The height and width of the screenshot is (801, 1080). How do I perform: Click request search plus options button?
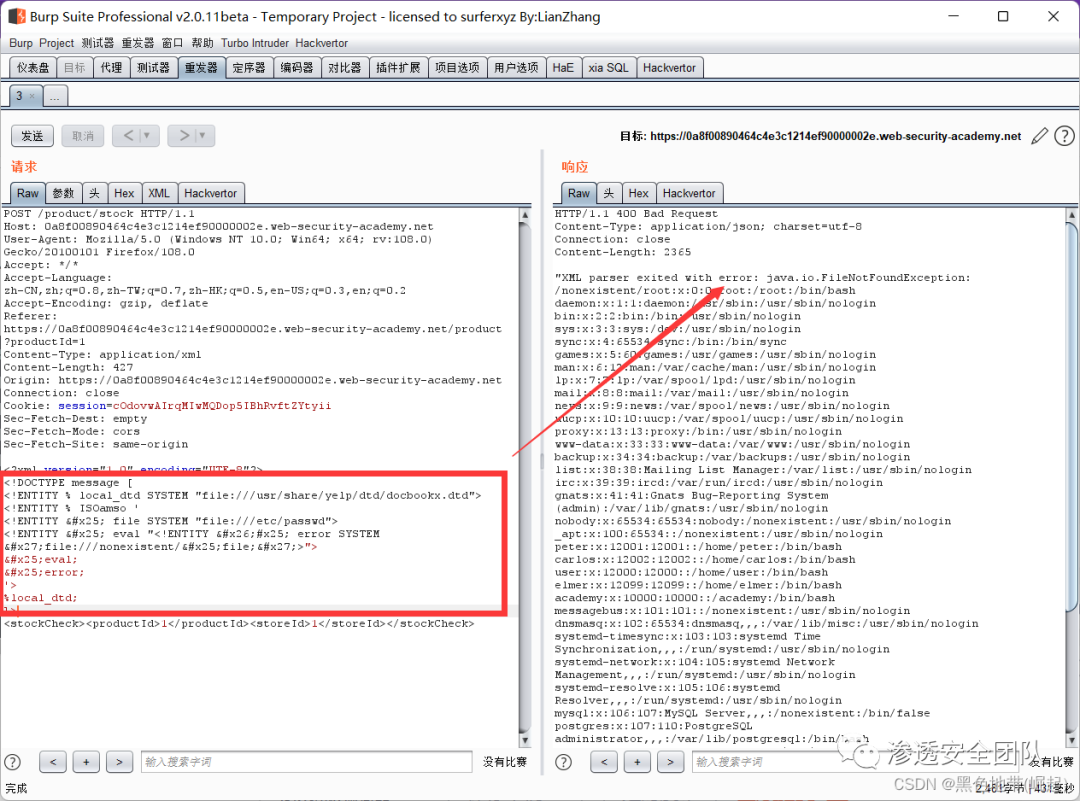point(86,762)
